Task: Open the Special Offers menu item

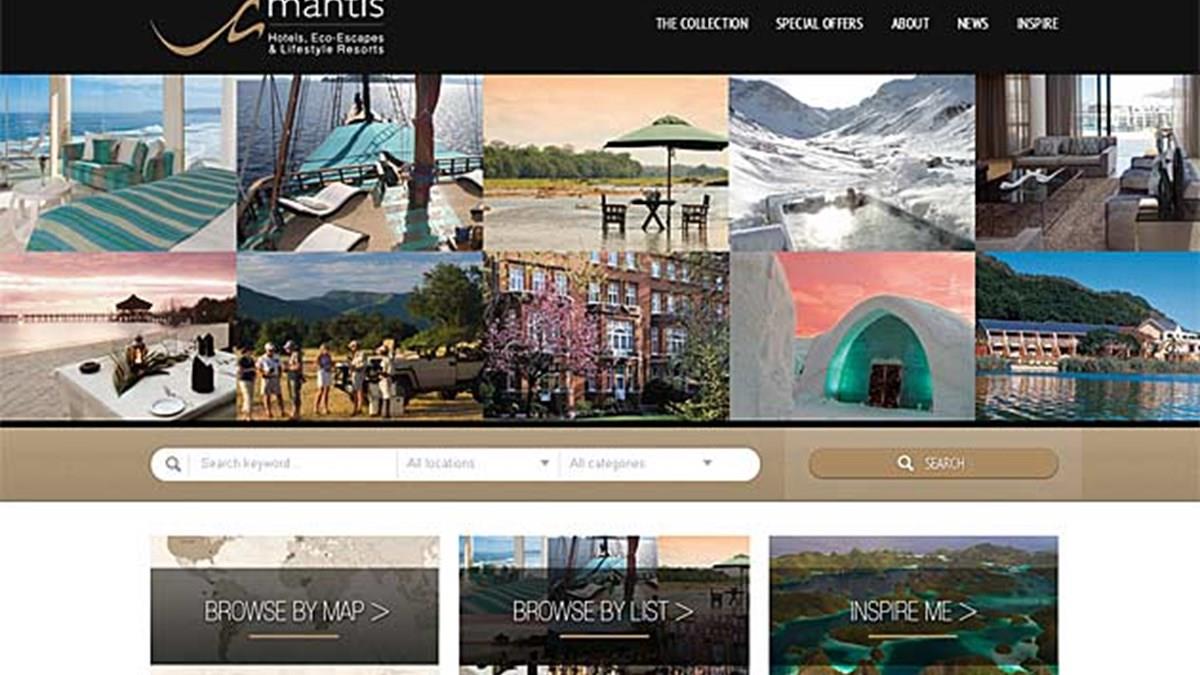Action: tap(819, 23)
